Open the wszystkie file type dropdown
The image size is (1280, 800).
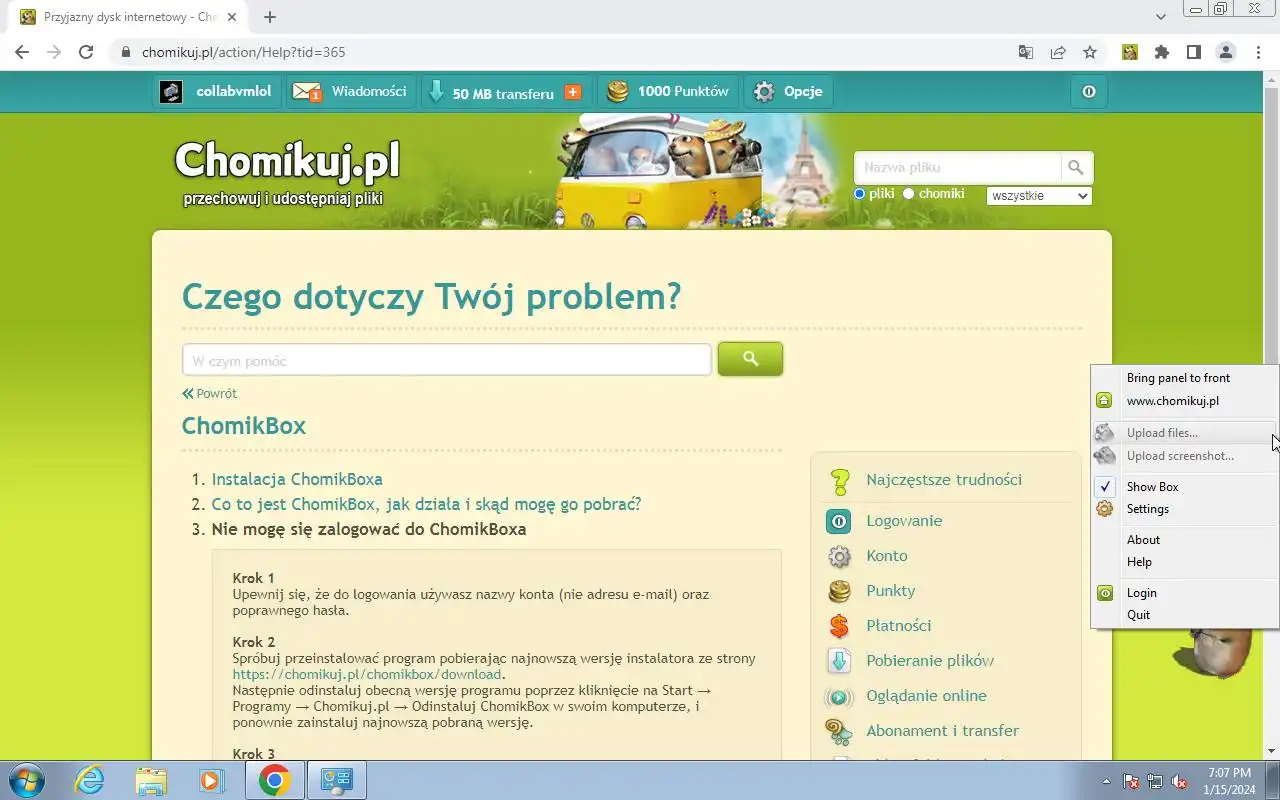pos(1039,196)
